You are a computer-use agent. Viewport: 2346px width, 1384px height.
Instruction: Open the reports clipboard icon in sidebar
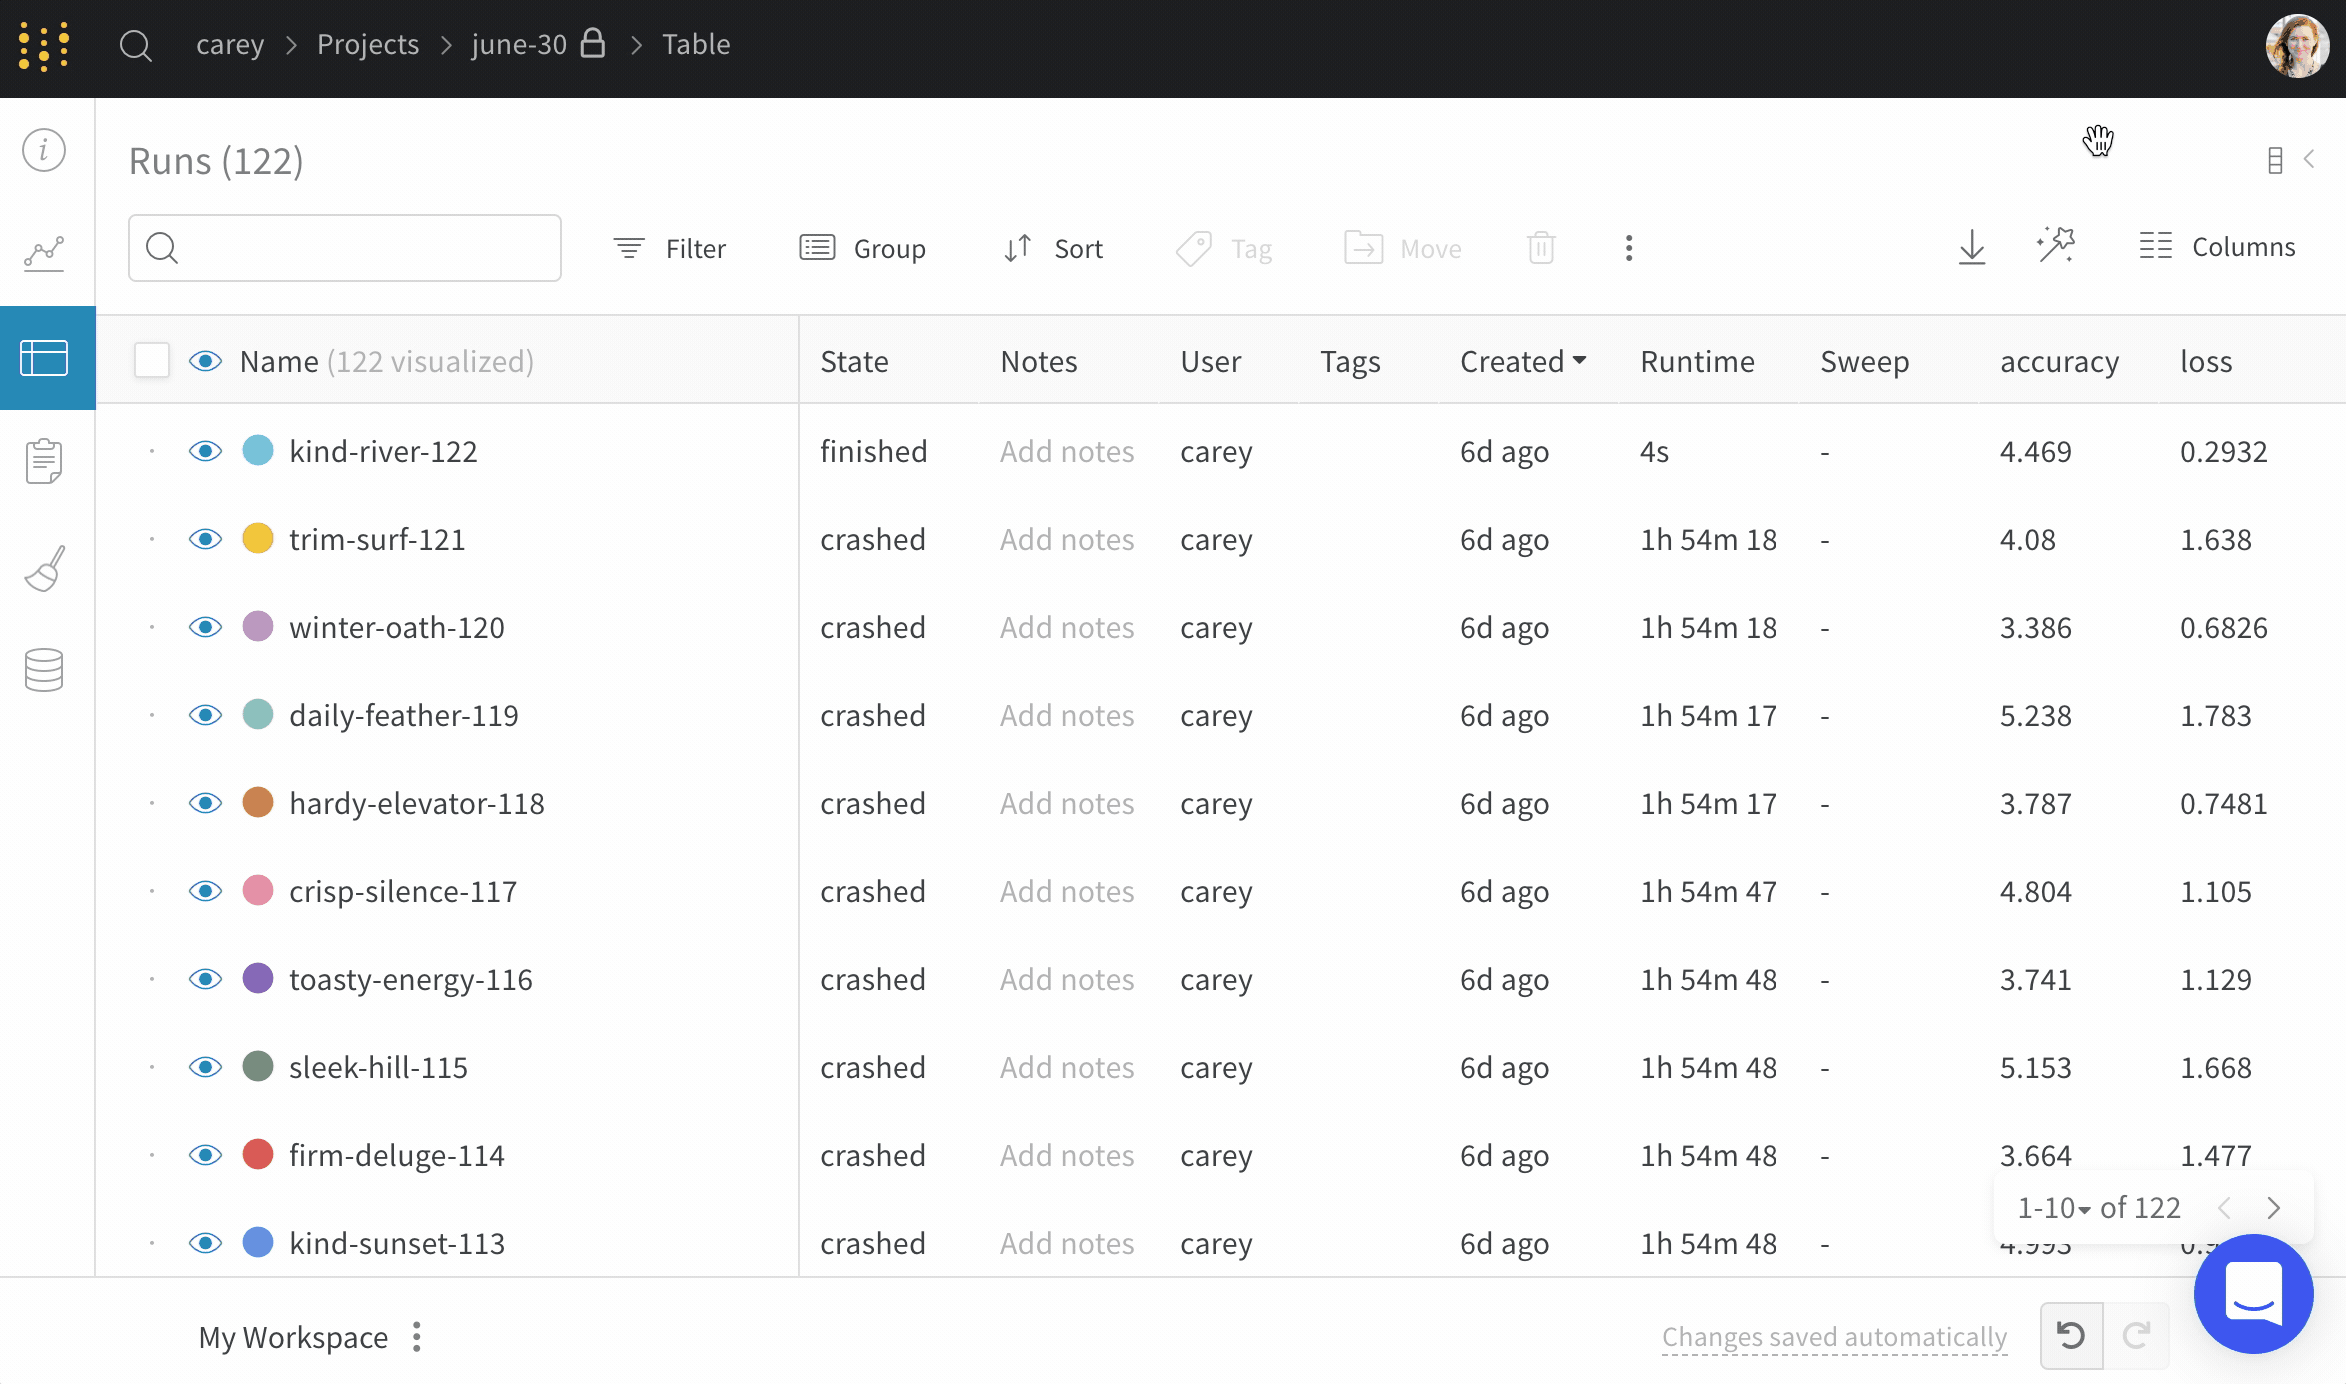coord(44,460)
